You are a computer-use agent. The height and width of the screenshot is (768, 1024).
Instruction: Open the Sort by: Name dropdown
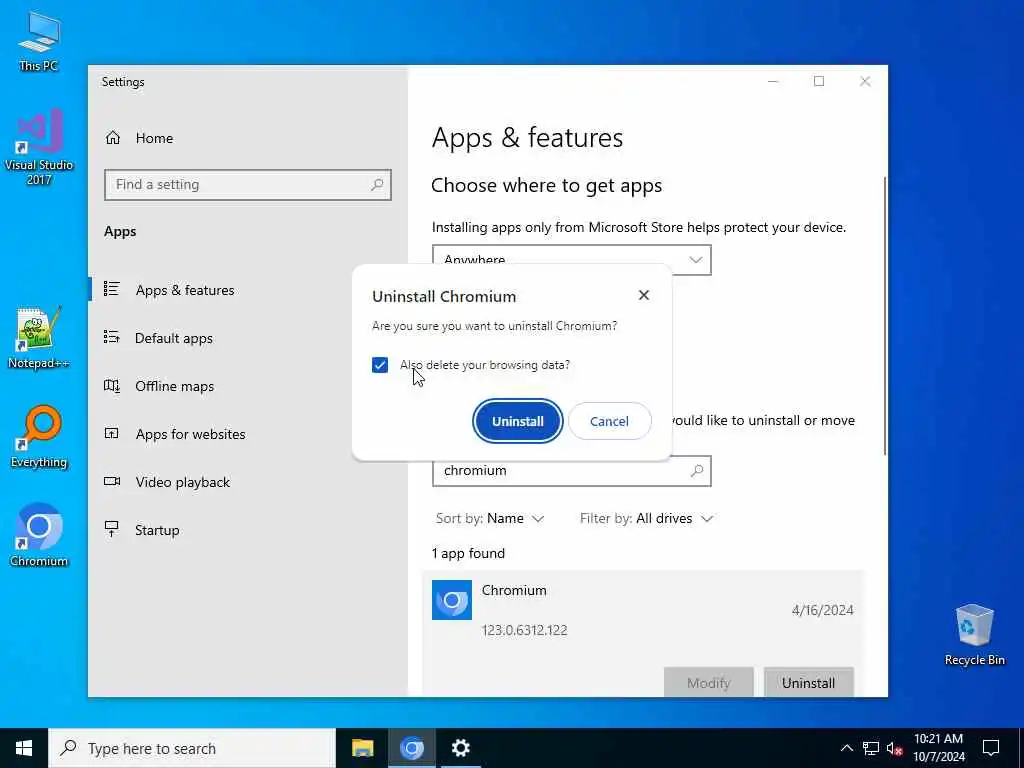point(490,519)
